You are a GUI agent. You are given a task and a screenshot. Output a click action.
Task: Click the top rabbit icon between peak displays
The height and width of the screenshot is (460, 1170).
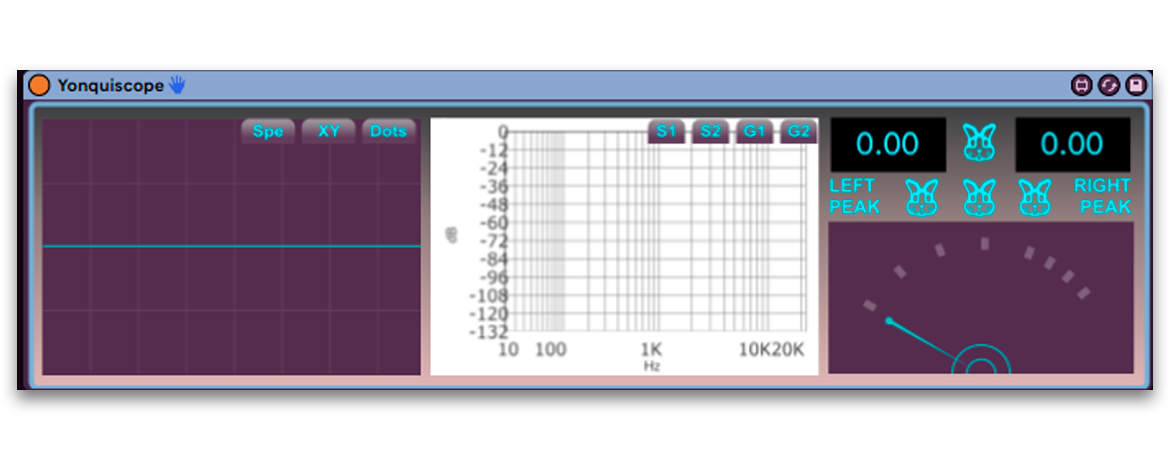pyautogui.click(x=979, y=144)
